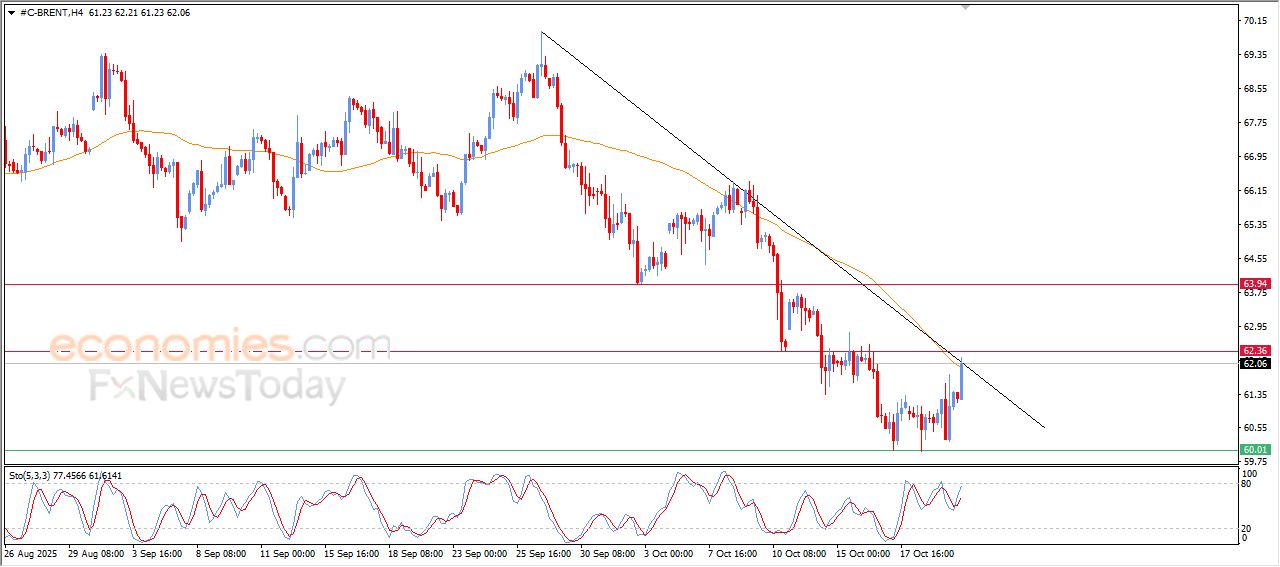1280x567 pixels.
Task: Click the 80 level on stochastic scale
Action: [x=1246, y=485]
